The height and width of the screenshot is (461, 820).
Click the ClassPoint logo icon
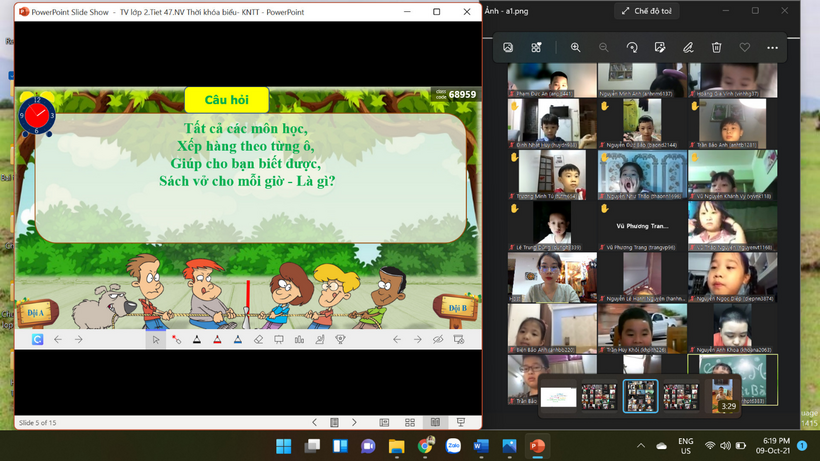37,340
